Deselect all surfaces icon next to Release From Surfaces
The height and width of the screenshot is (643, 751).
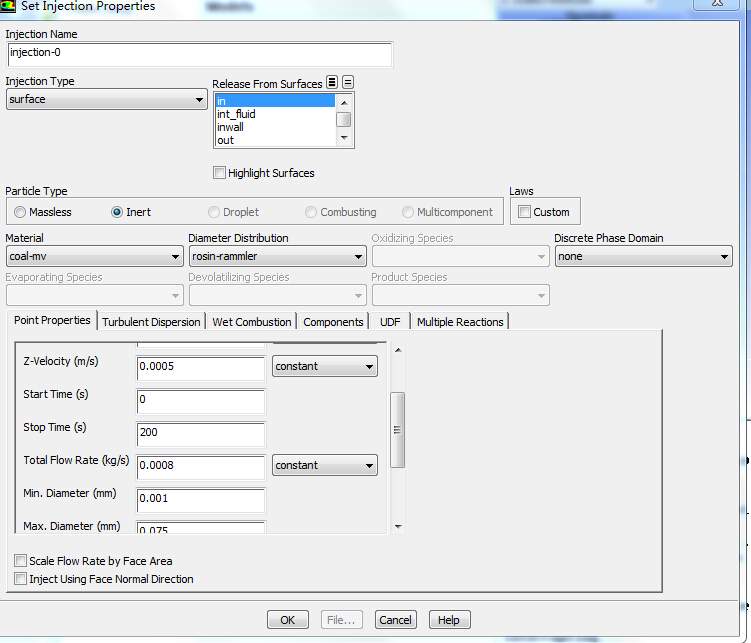coord(348,82)
